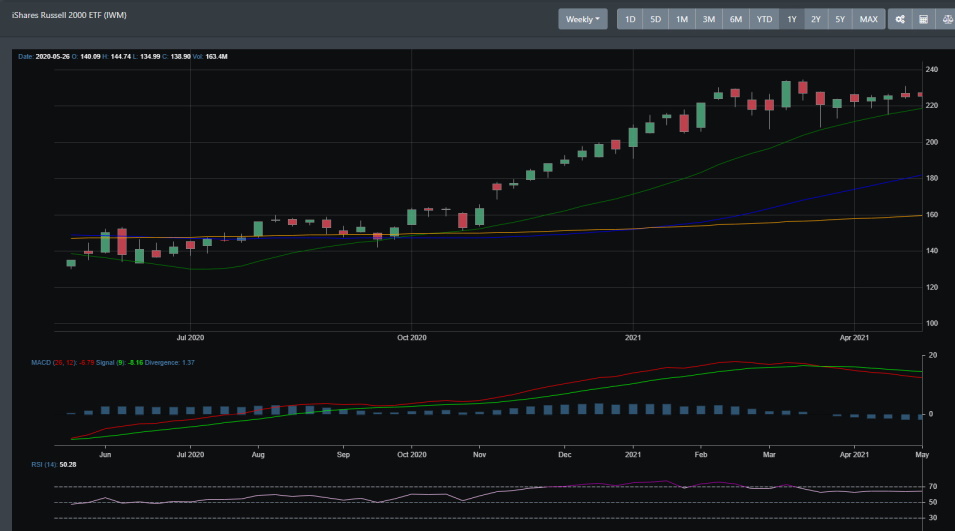Click the 2021 label under price chart
The image size is (955, 531).
(633, 337)
